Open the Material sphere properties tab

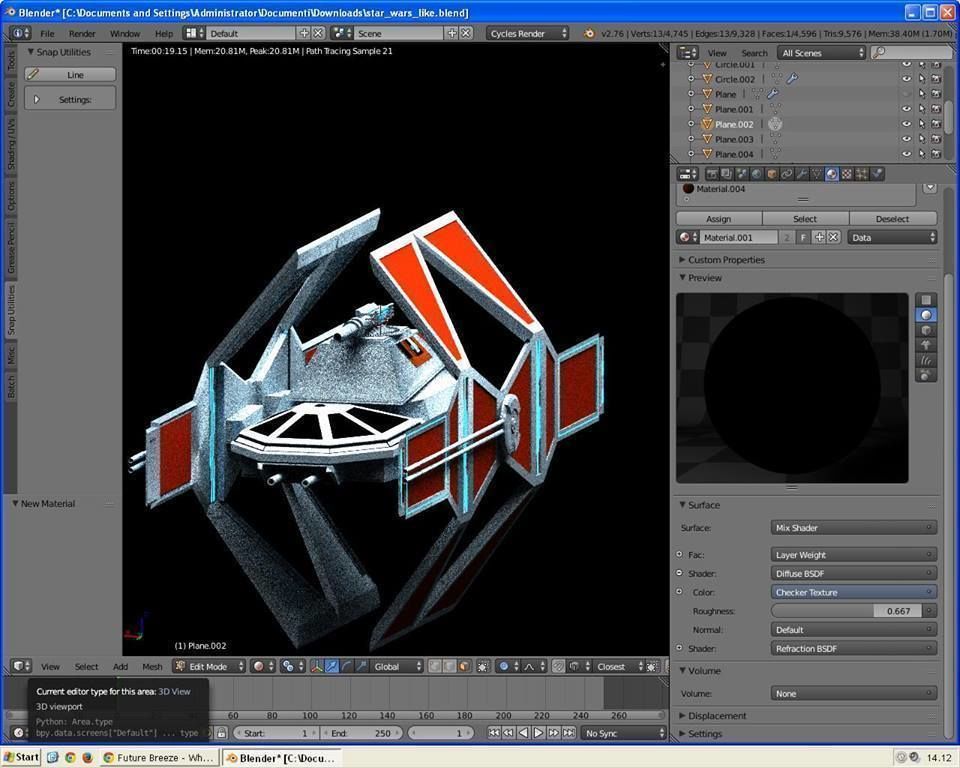831,175
